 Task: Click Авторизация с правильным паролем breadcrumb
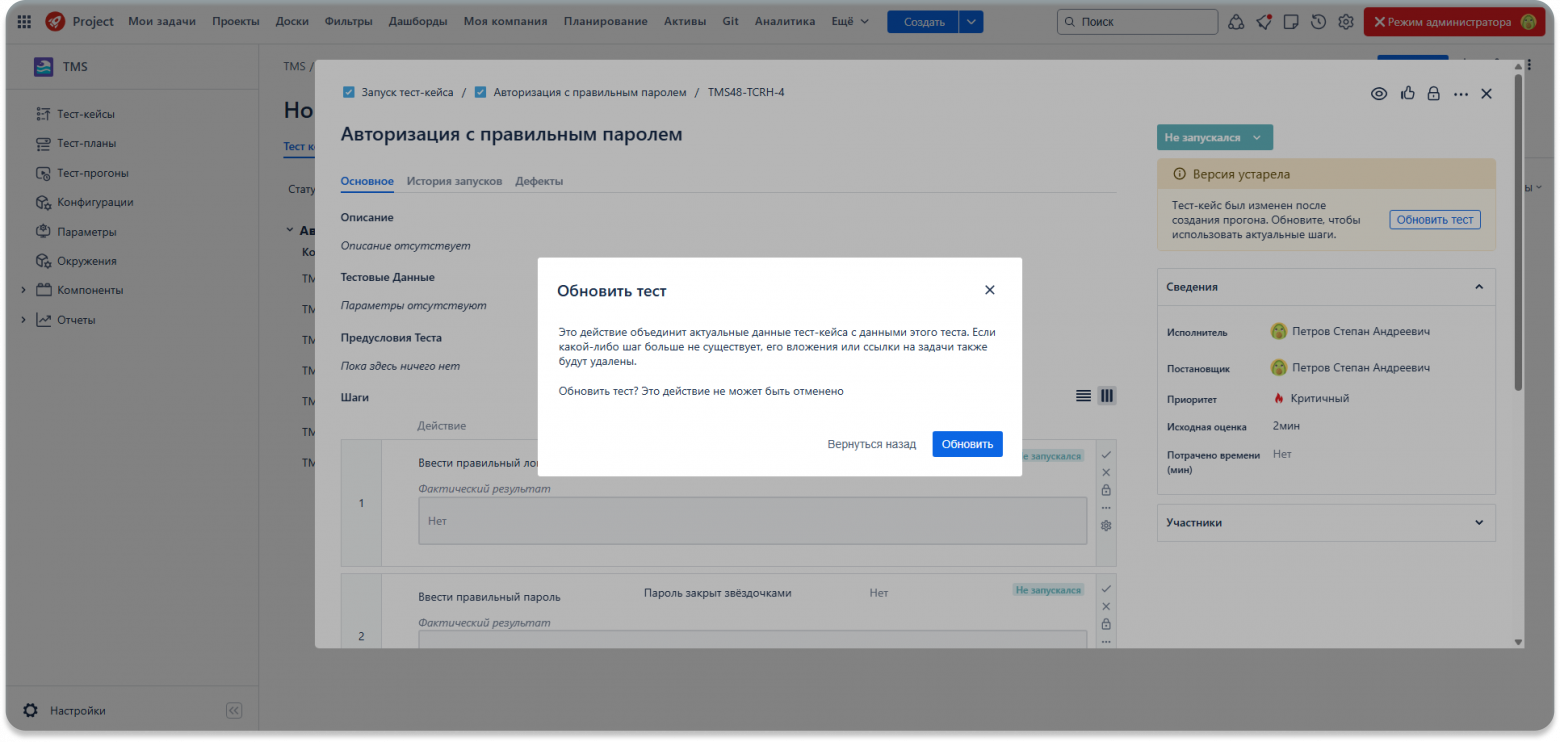pyautogui.click(x=590, y=92)
